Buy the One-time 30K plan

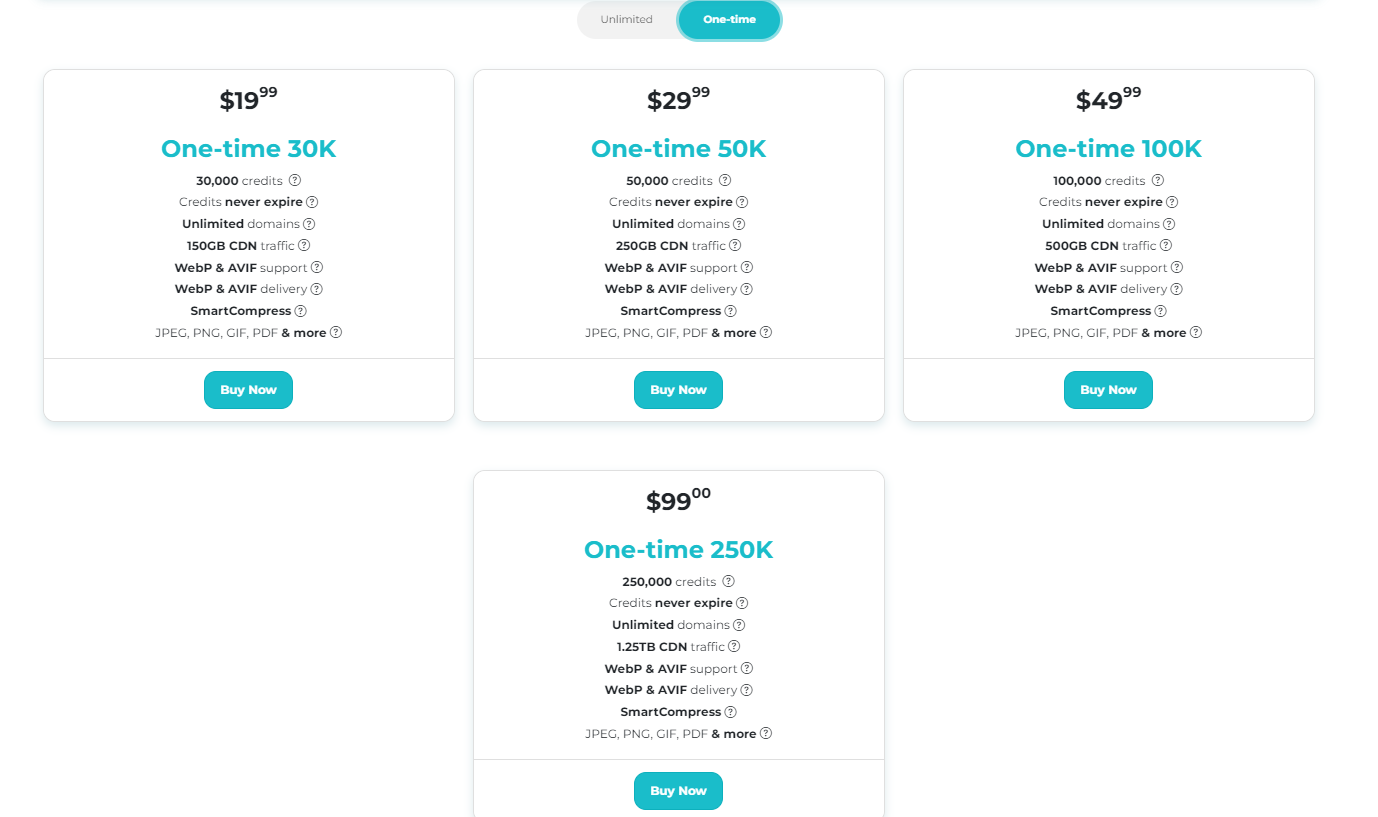click(x=248, y=390)
